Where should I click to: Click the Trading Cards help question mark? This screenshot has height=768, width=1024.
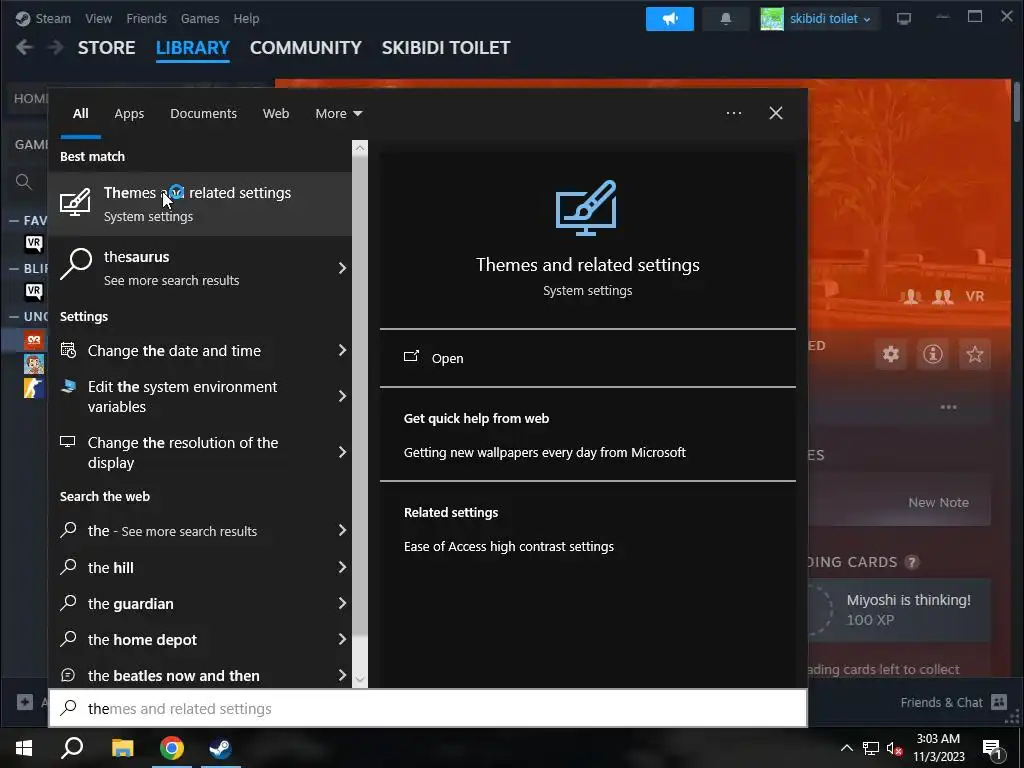[x=912, y=562]
